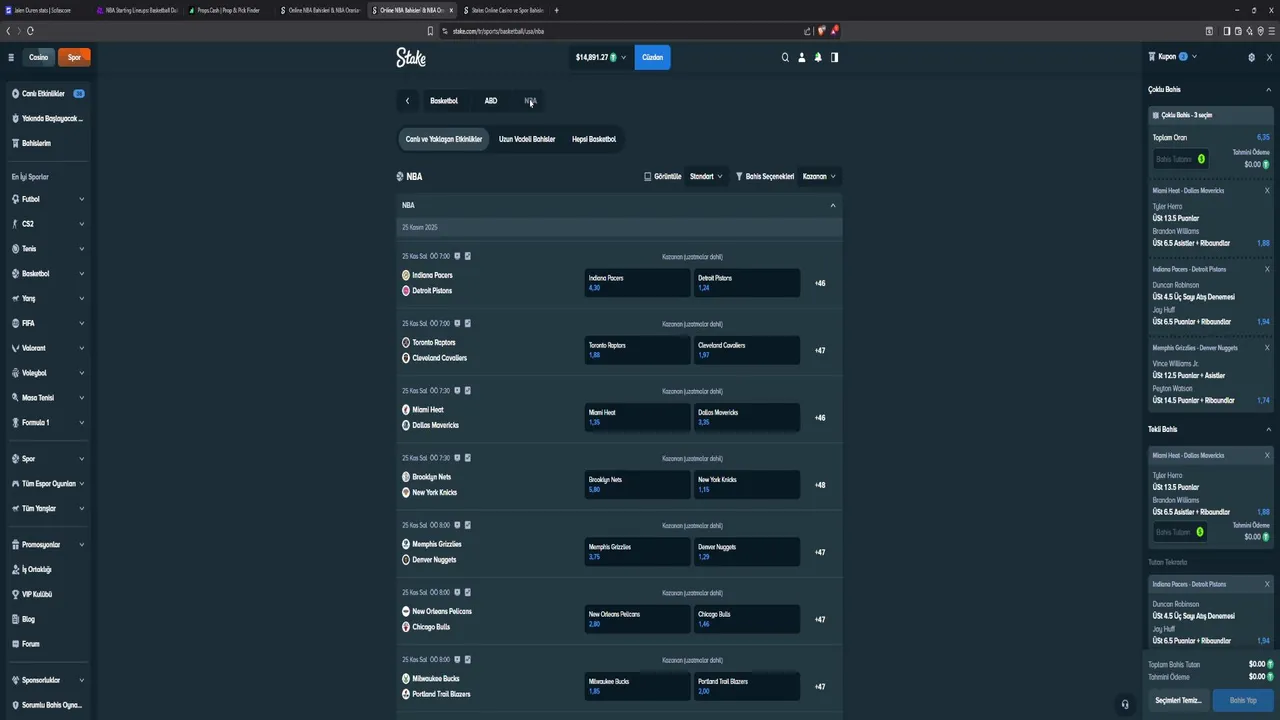Image resolution: width=1280 pixels, height=720 pixels.
Task: Expand Tenis in the sidebar
Action: pyautogui.click(x=48, y=249)
